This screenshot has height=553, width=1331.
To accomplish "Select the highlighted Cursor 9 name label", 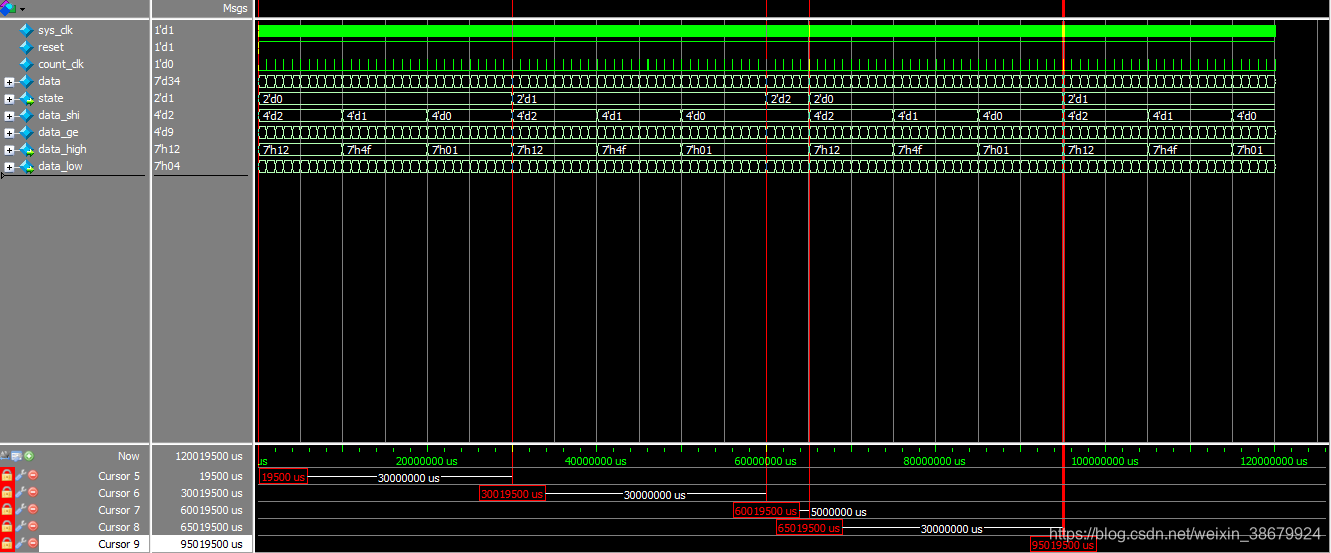I will pos(119,544).
